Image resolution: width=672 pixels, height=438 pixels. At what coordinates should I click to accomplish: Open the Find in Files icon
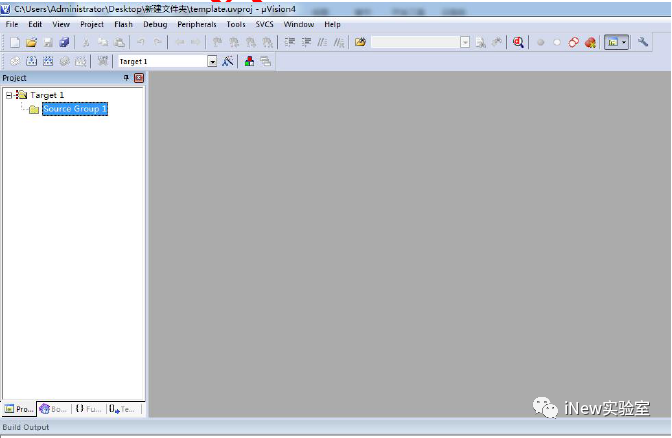click(360, 42)
